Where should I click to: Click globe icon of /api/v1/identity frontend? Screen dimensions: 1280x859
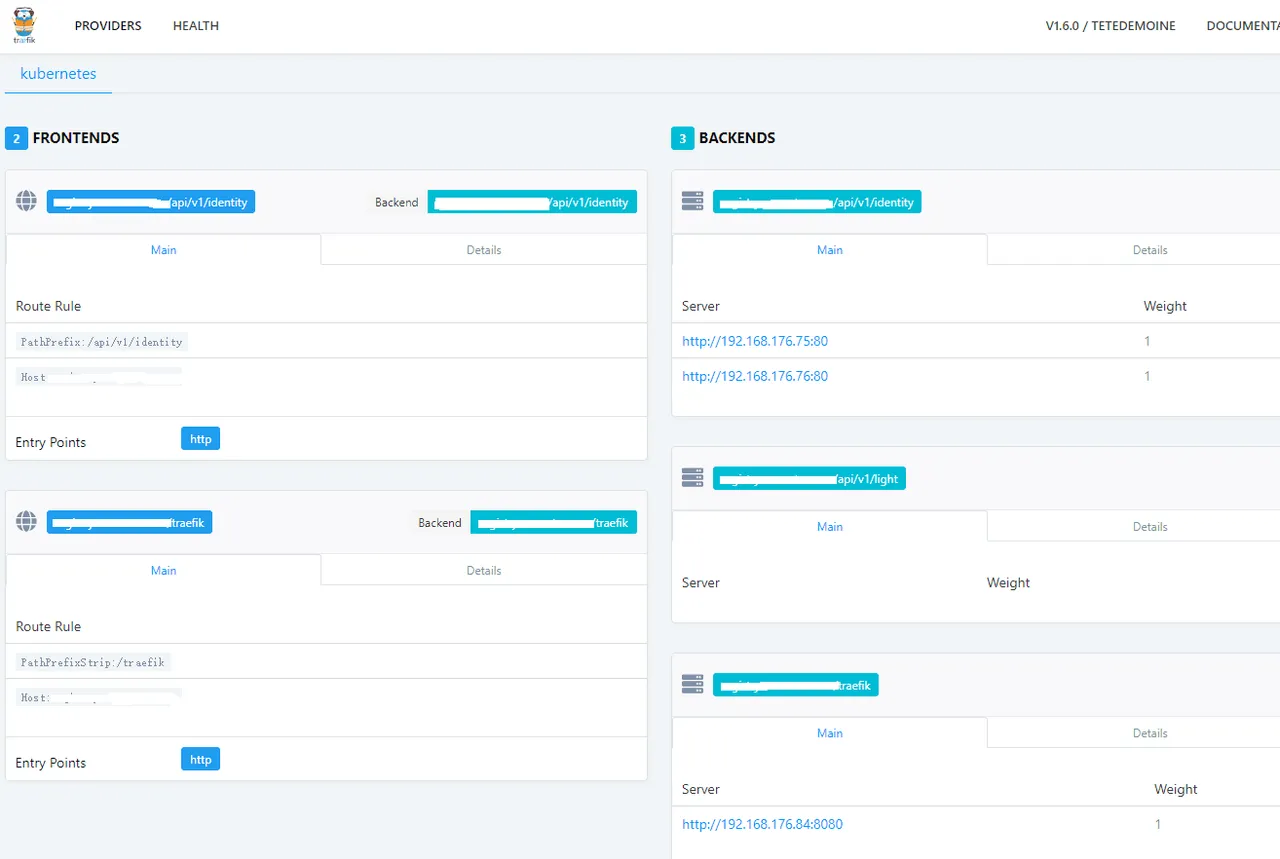[x=27, y=202]
